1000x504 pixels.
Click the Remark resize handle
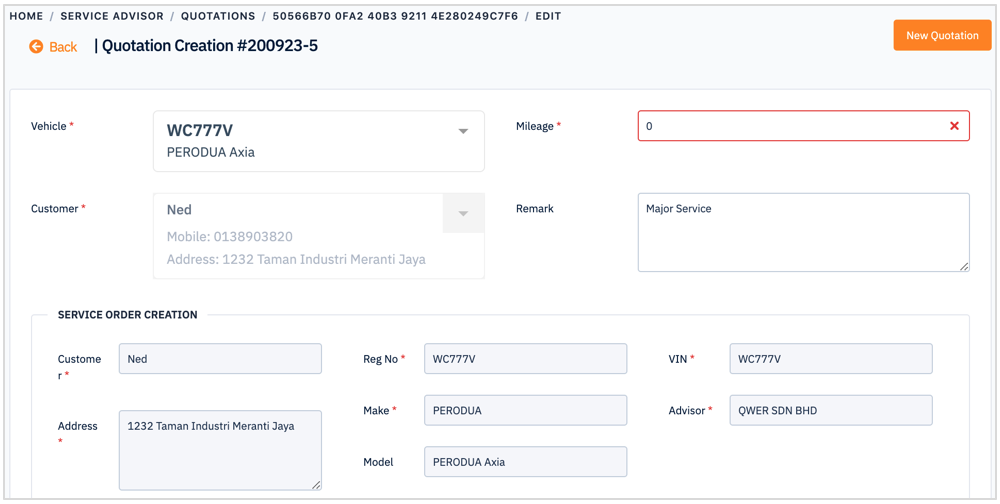pos(965,267)
